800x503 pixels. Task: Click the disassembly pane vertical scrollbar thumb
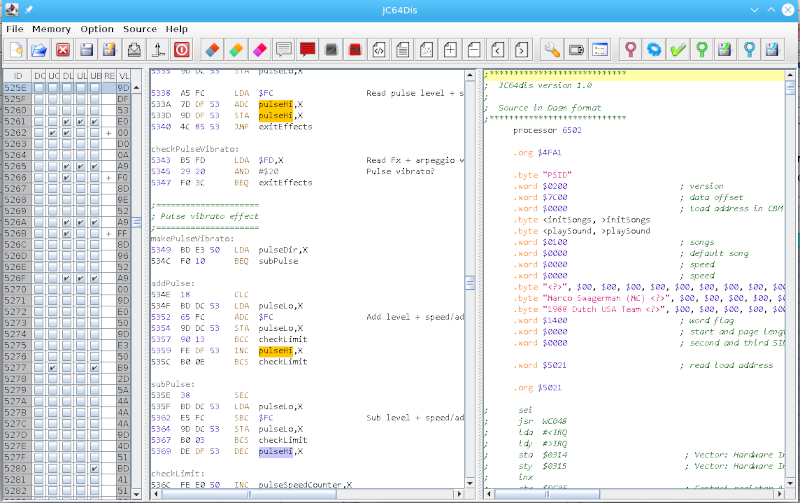click(470, 283)
